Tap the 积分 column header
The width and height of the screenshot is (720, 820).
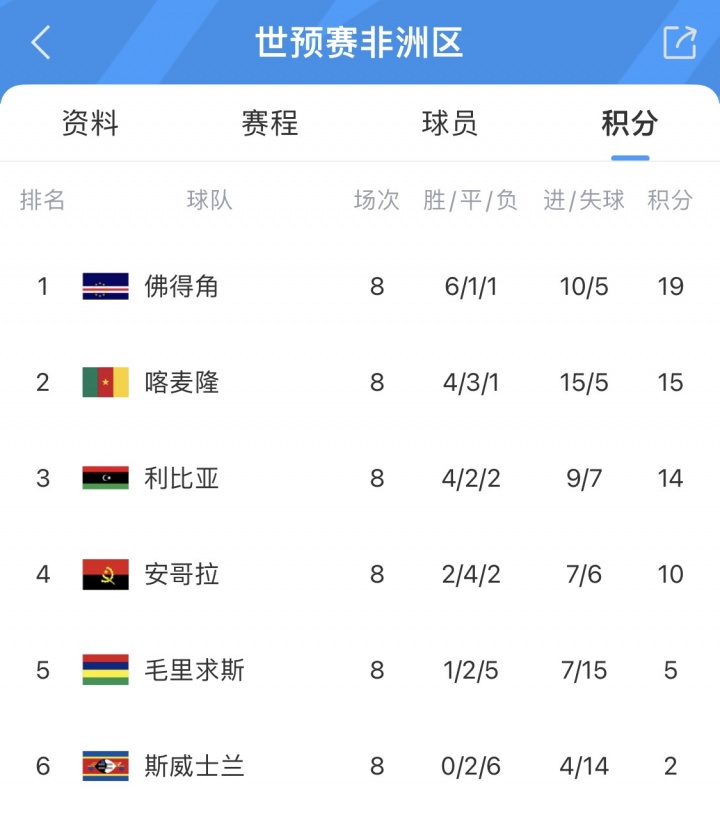(x=669, y=200)
